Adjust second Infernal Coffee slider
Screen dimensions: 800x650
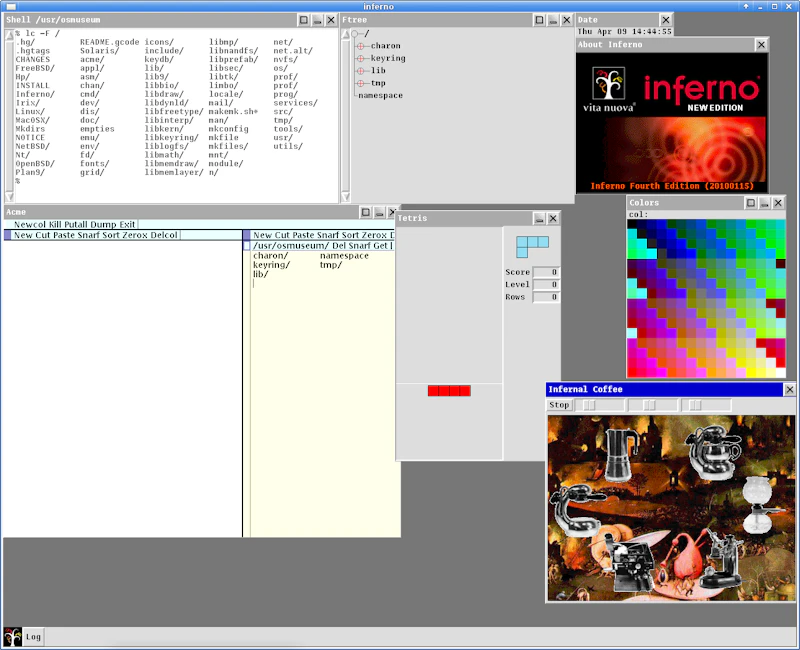[x=649, y=405]
